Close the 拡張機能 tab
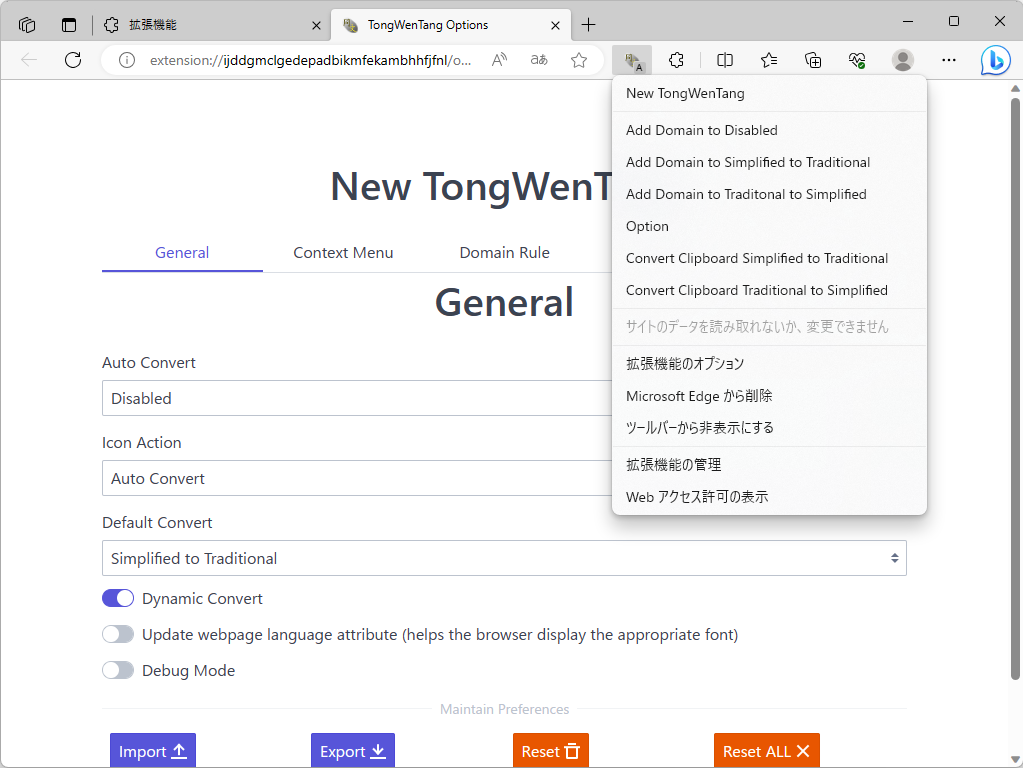 tap(316, 25)
